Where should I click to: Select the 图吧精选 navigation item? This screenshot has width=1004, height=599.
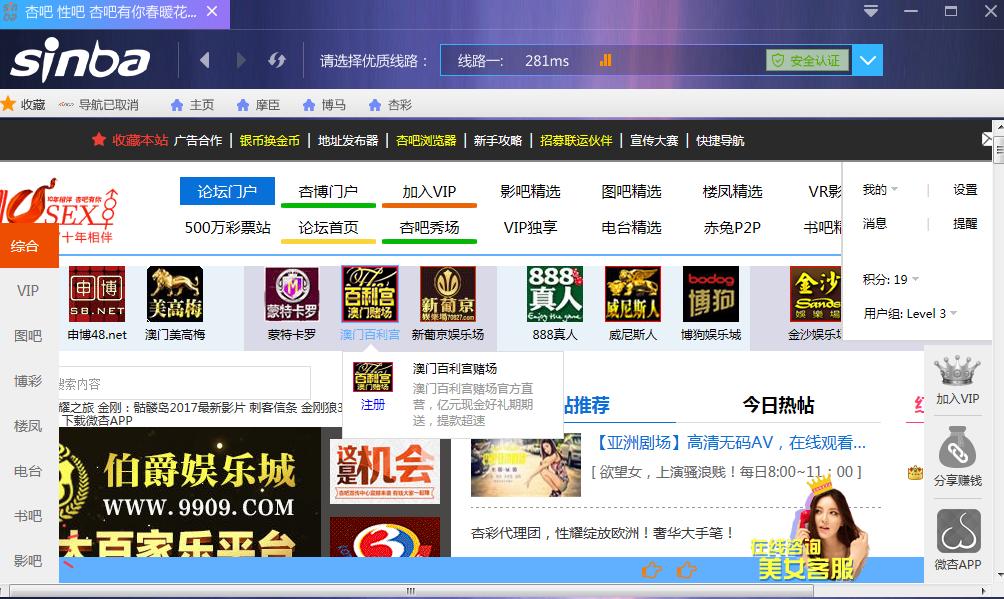pyautogui.click(x=631, y=192)
